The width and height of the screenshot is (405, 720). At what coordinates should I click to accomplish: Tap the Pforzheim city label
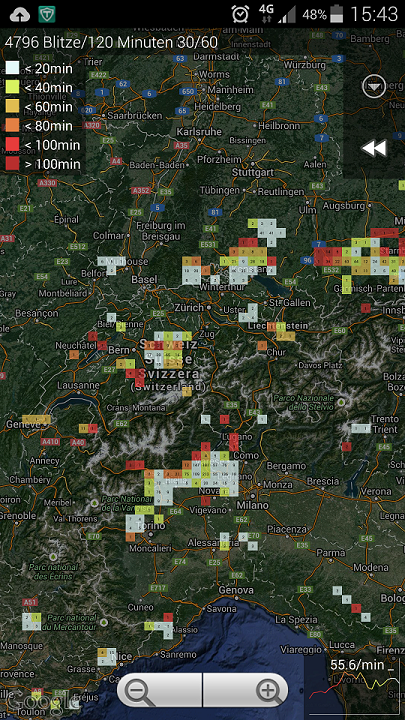coord(219,159)
